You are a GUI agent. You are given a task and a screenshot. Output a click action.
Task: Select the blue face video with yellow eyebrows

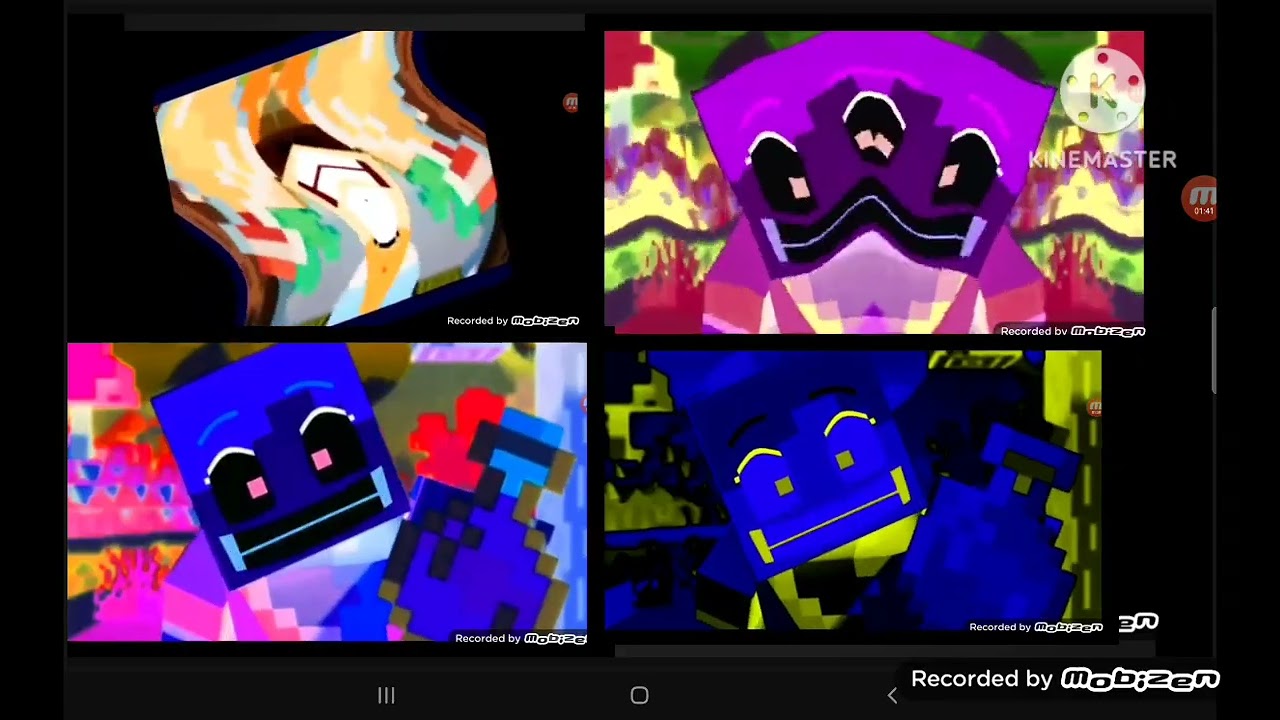pyautogui.click(x=853, y=490)
